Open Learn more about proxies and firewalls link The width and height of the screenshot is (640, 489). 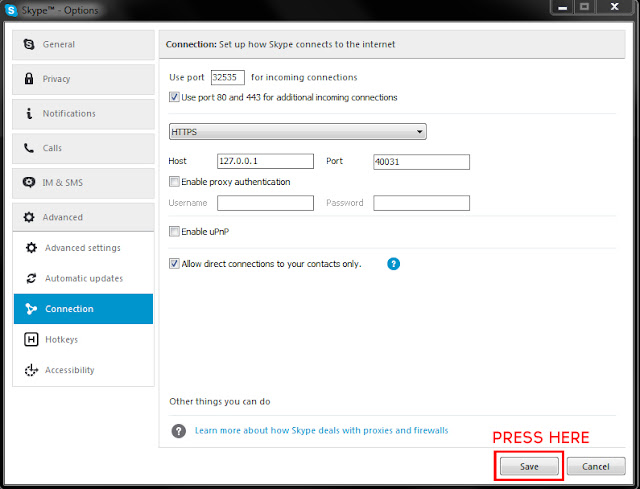321,431
